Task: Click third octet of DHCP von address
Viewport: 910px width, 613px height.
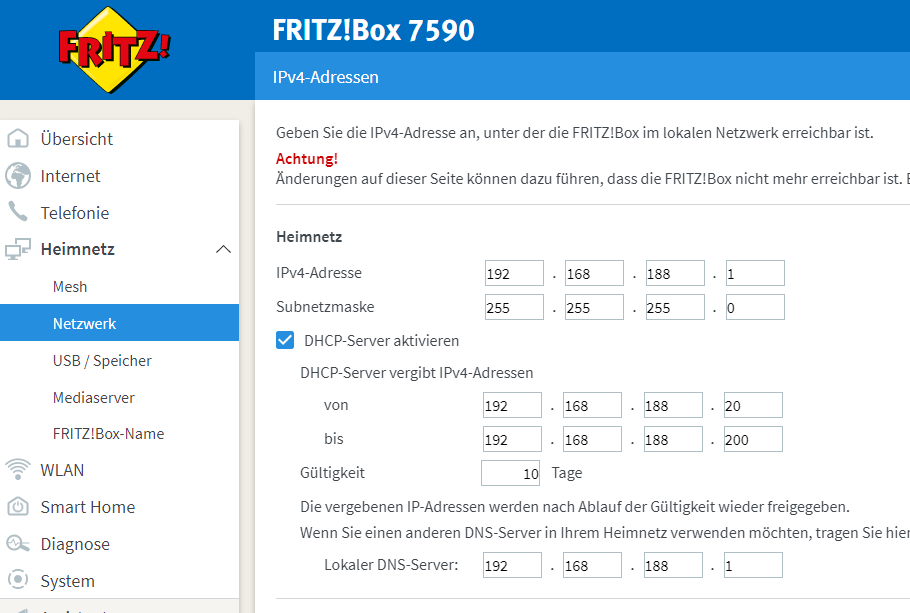Action: [x=673, y=405]
